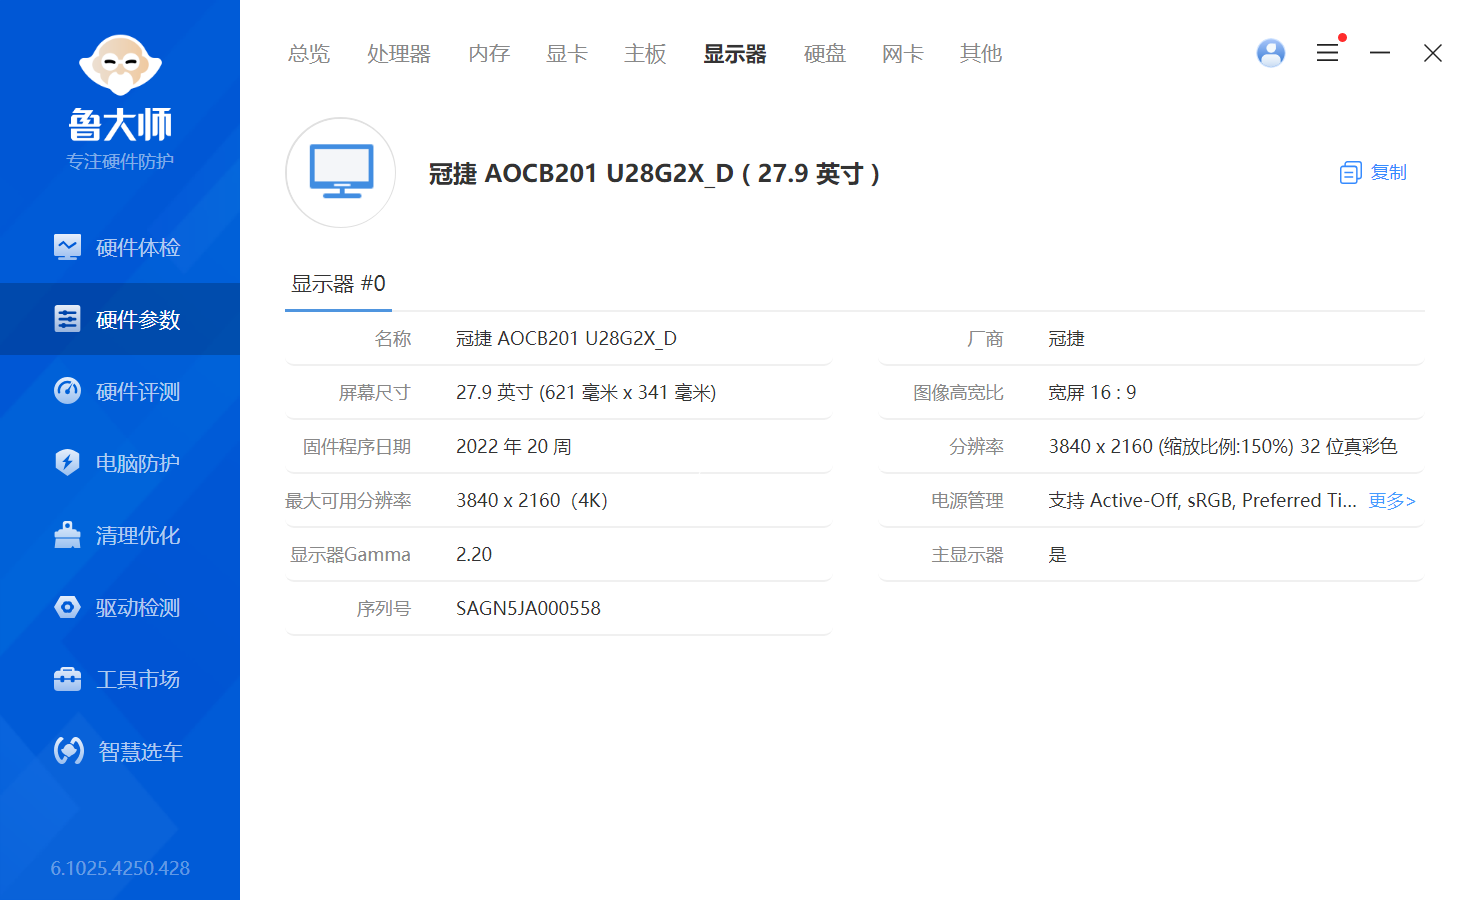Click the 清理优化 broom icon
The image size is (1470, 900).
(67, 535)
